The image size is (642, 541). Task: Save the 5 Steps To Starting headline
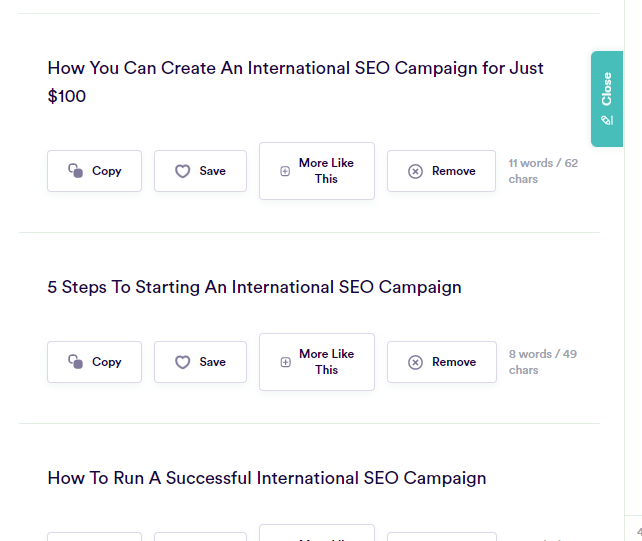pos(200,362)
